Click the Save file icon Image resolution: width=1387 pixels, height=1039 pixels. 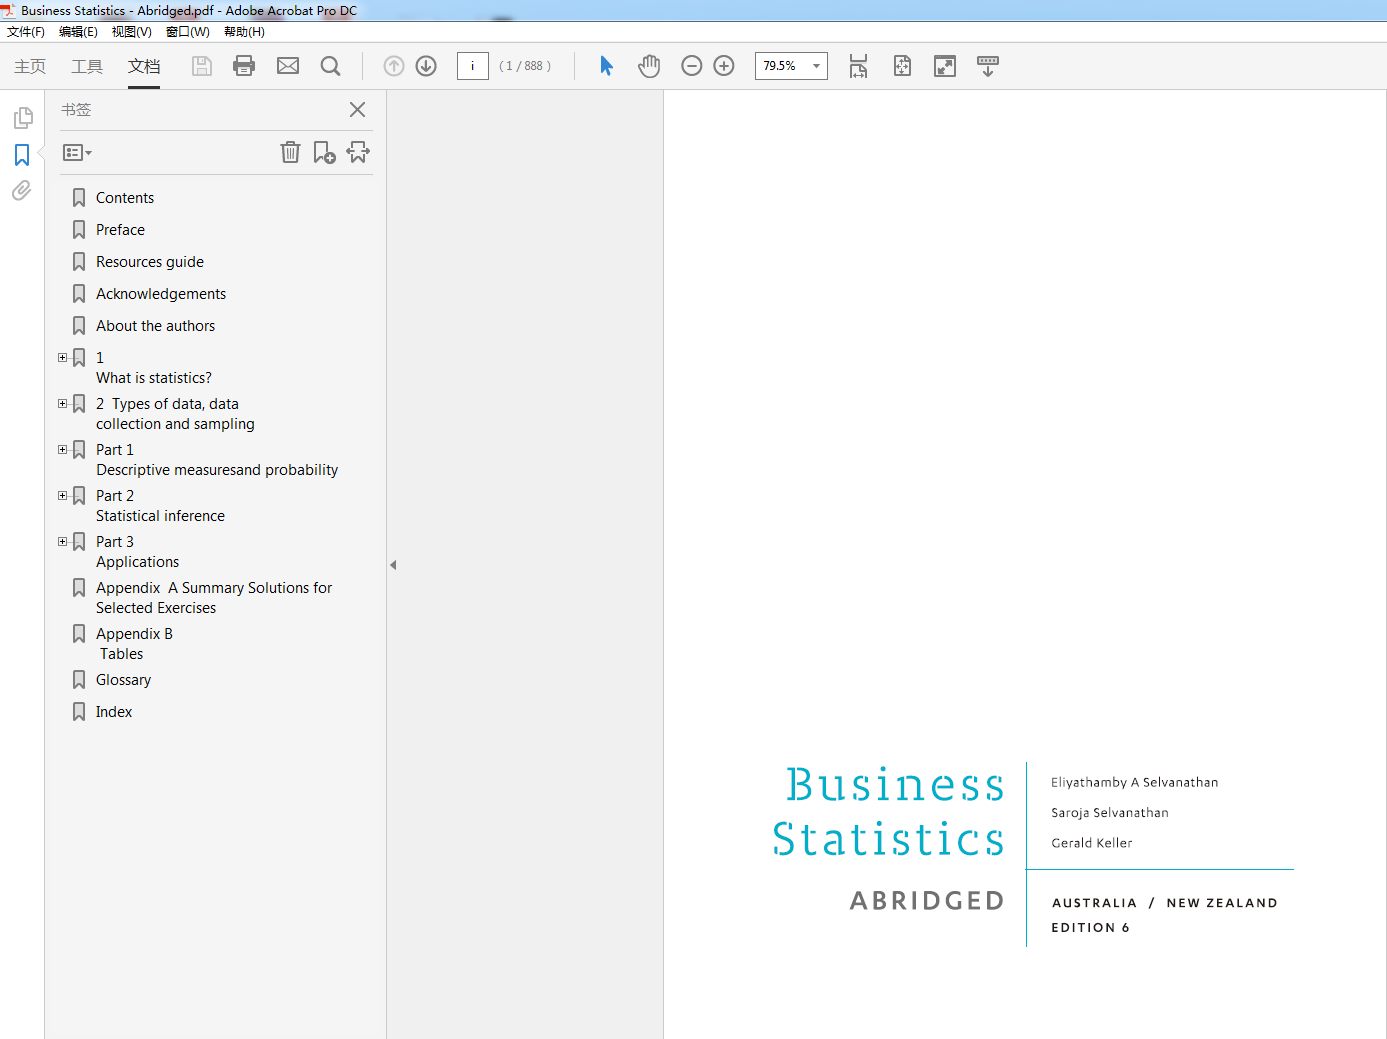pos(202,66)
